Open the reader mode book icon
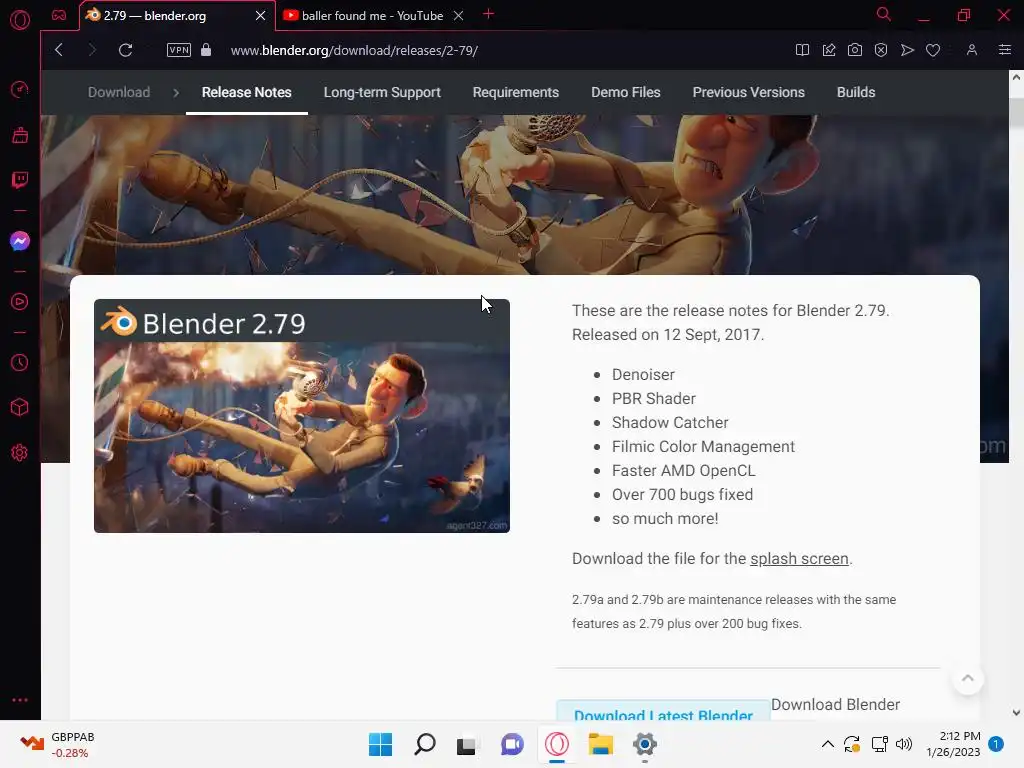Viewport: 1024px width, 768px height. click(803, 50)
